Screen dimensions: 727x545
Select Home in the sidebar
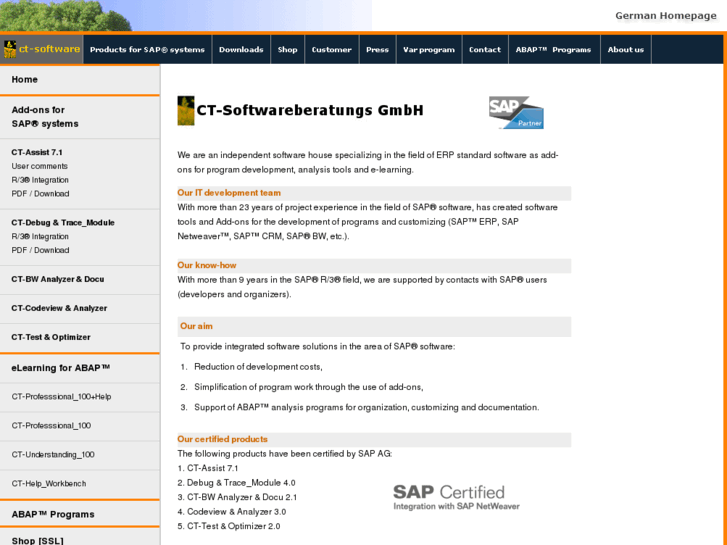point(25,80)
